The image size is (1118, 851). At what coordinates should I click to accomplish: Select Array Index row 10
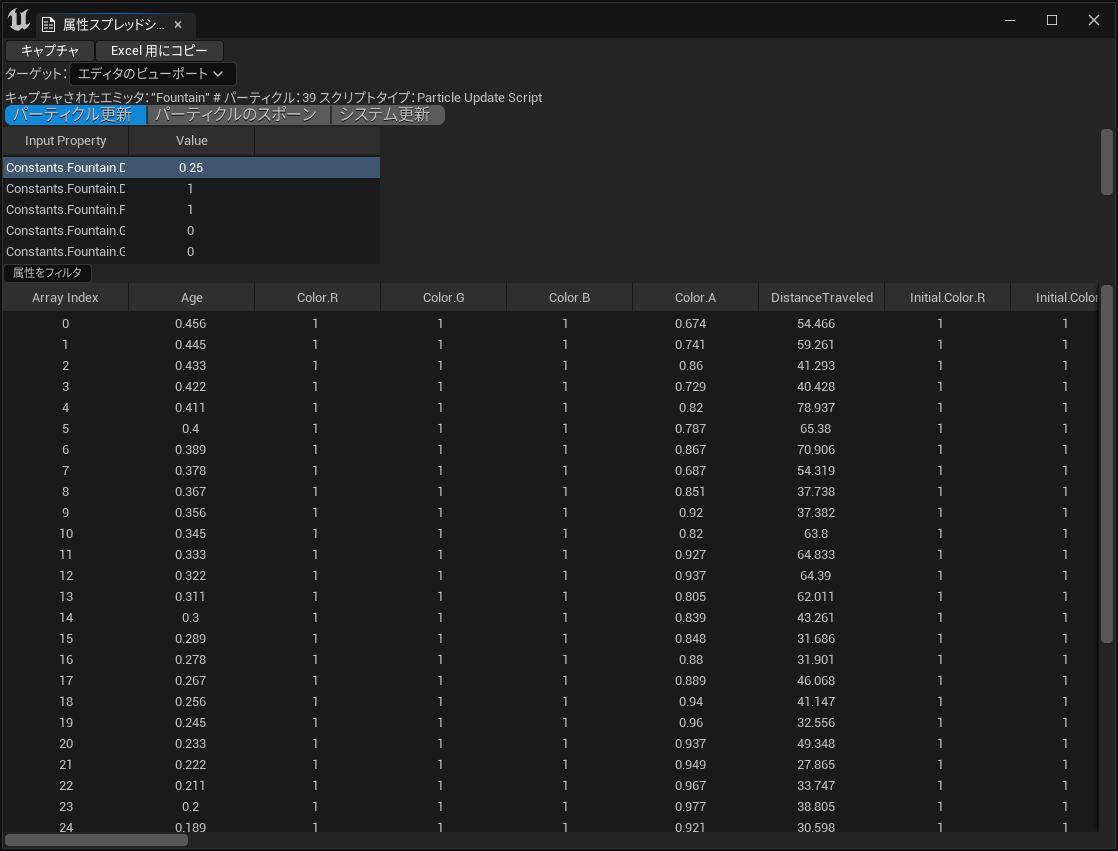tap(65, 534)
